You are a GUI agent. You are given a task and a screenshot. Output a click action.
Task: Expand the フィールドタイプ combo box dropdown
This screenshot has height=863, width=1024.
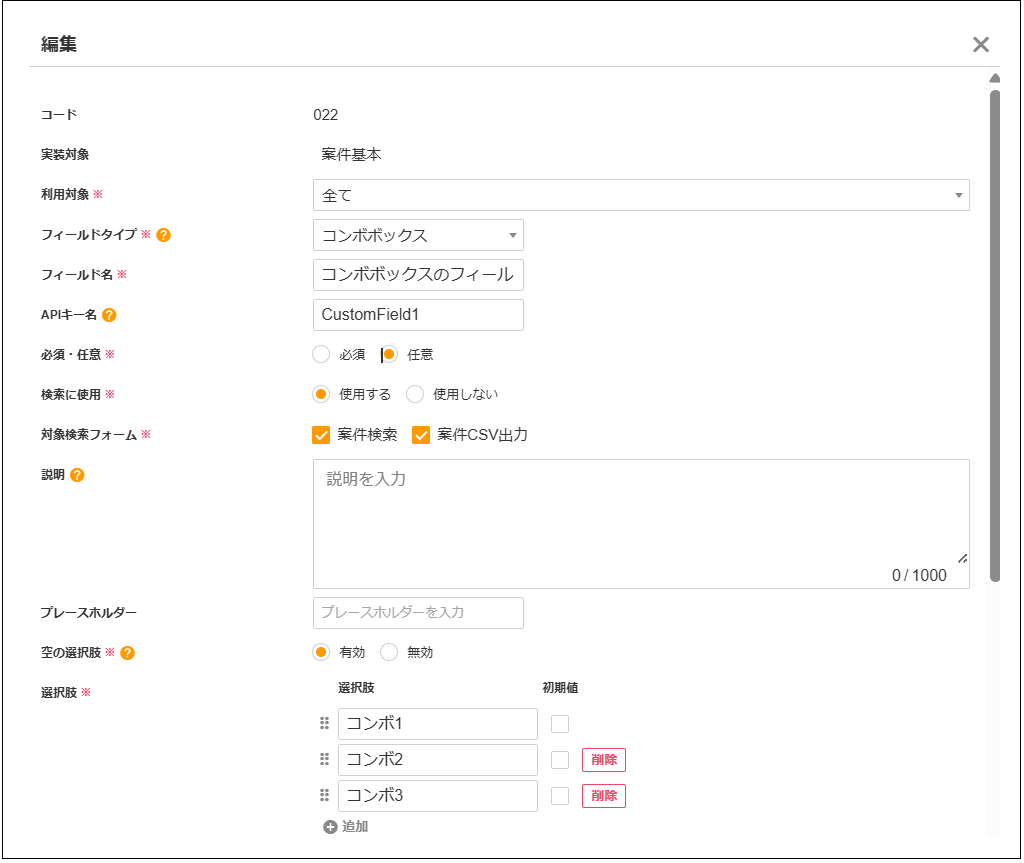point(418,235)
